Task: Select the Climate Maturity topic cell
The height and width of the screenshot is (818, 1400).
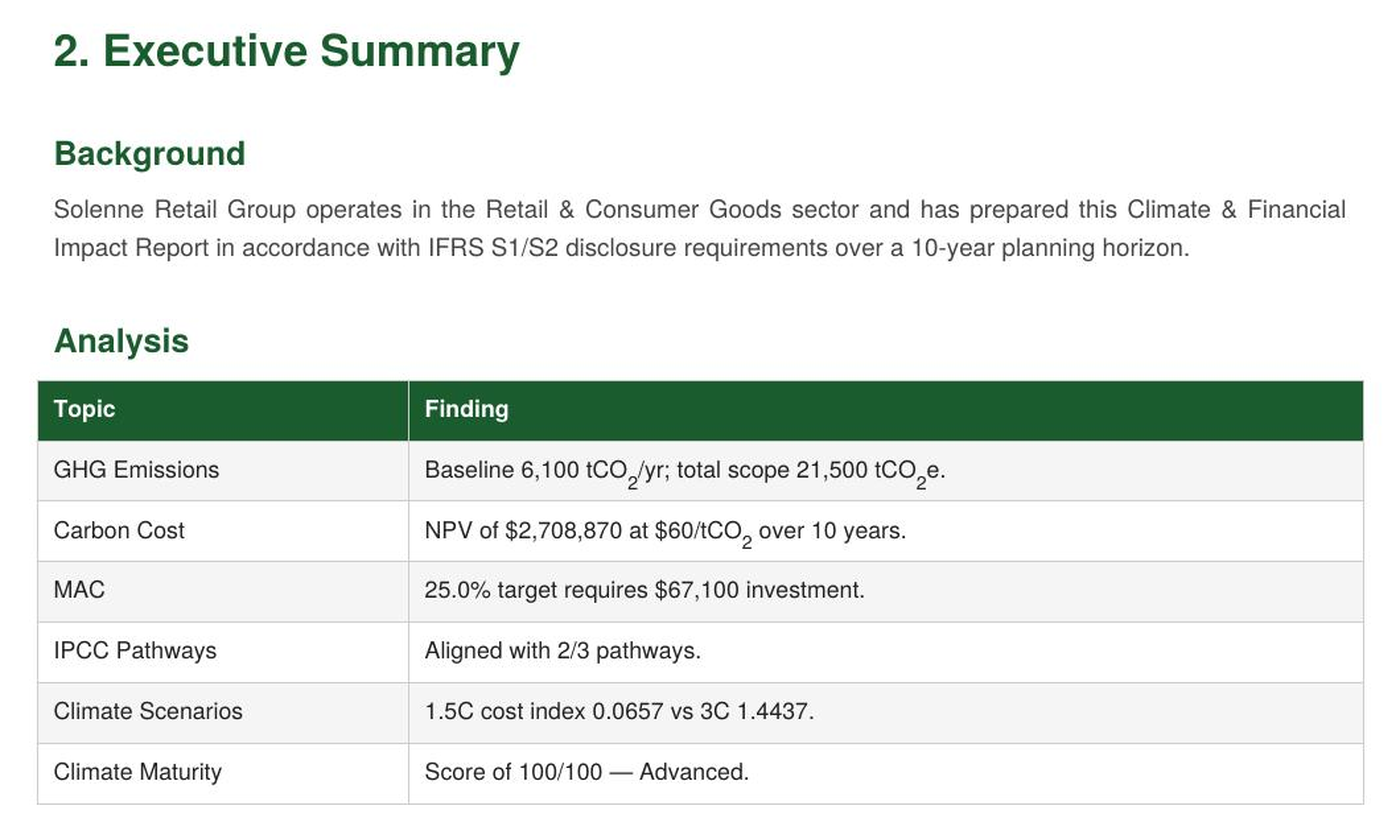Action: point(223,773)
